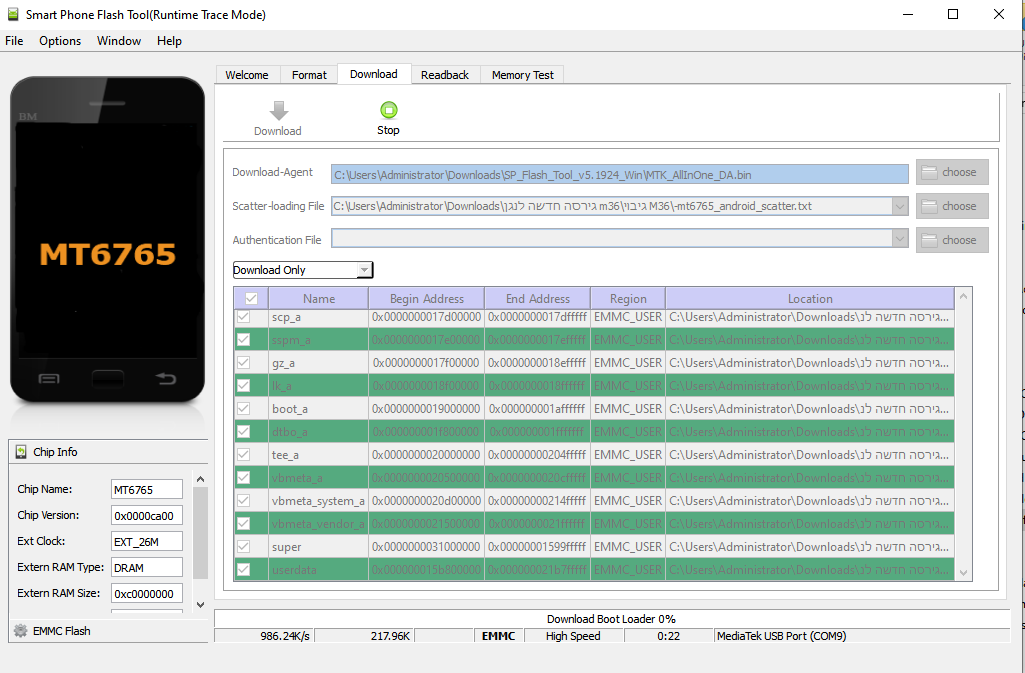Click the Download arrow icon
This screenshot has width=1025, height=673.
pyautogui.click(x=278, y=110)
